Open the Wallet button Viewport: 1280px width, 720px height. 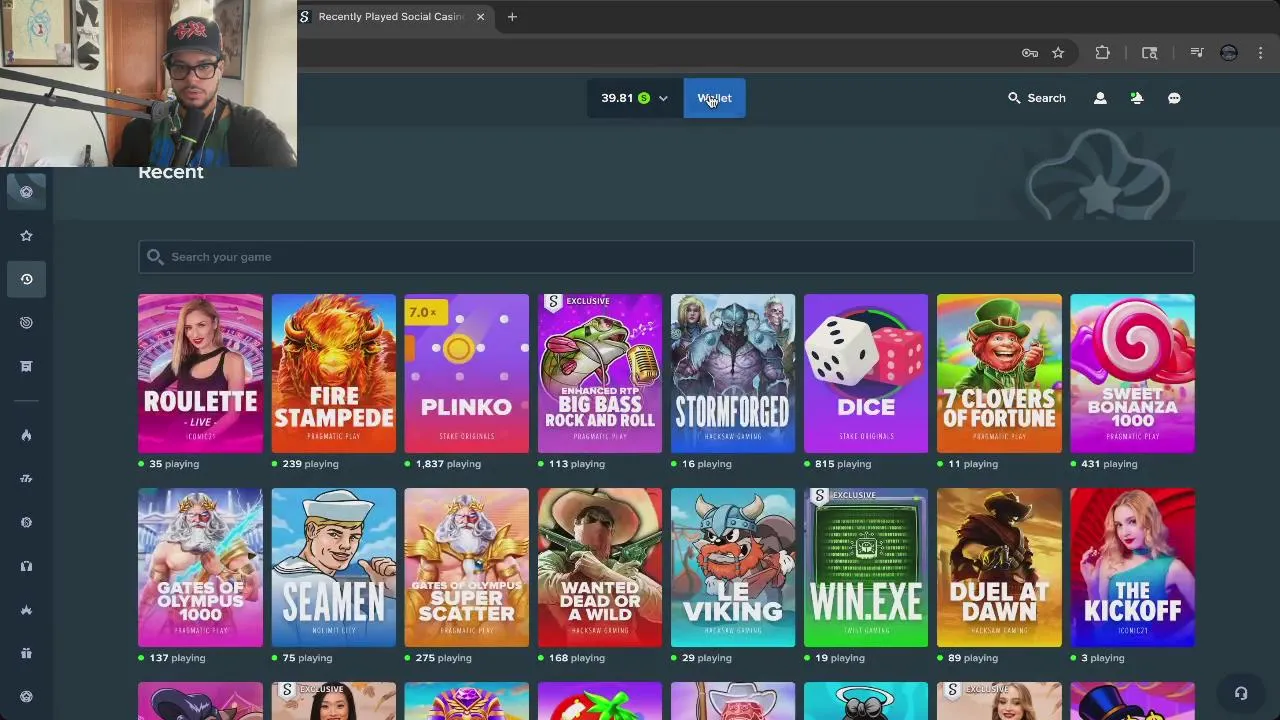(714, 98)
